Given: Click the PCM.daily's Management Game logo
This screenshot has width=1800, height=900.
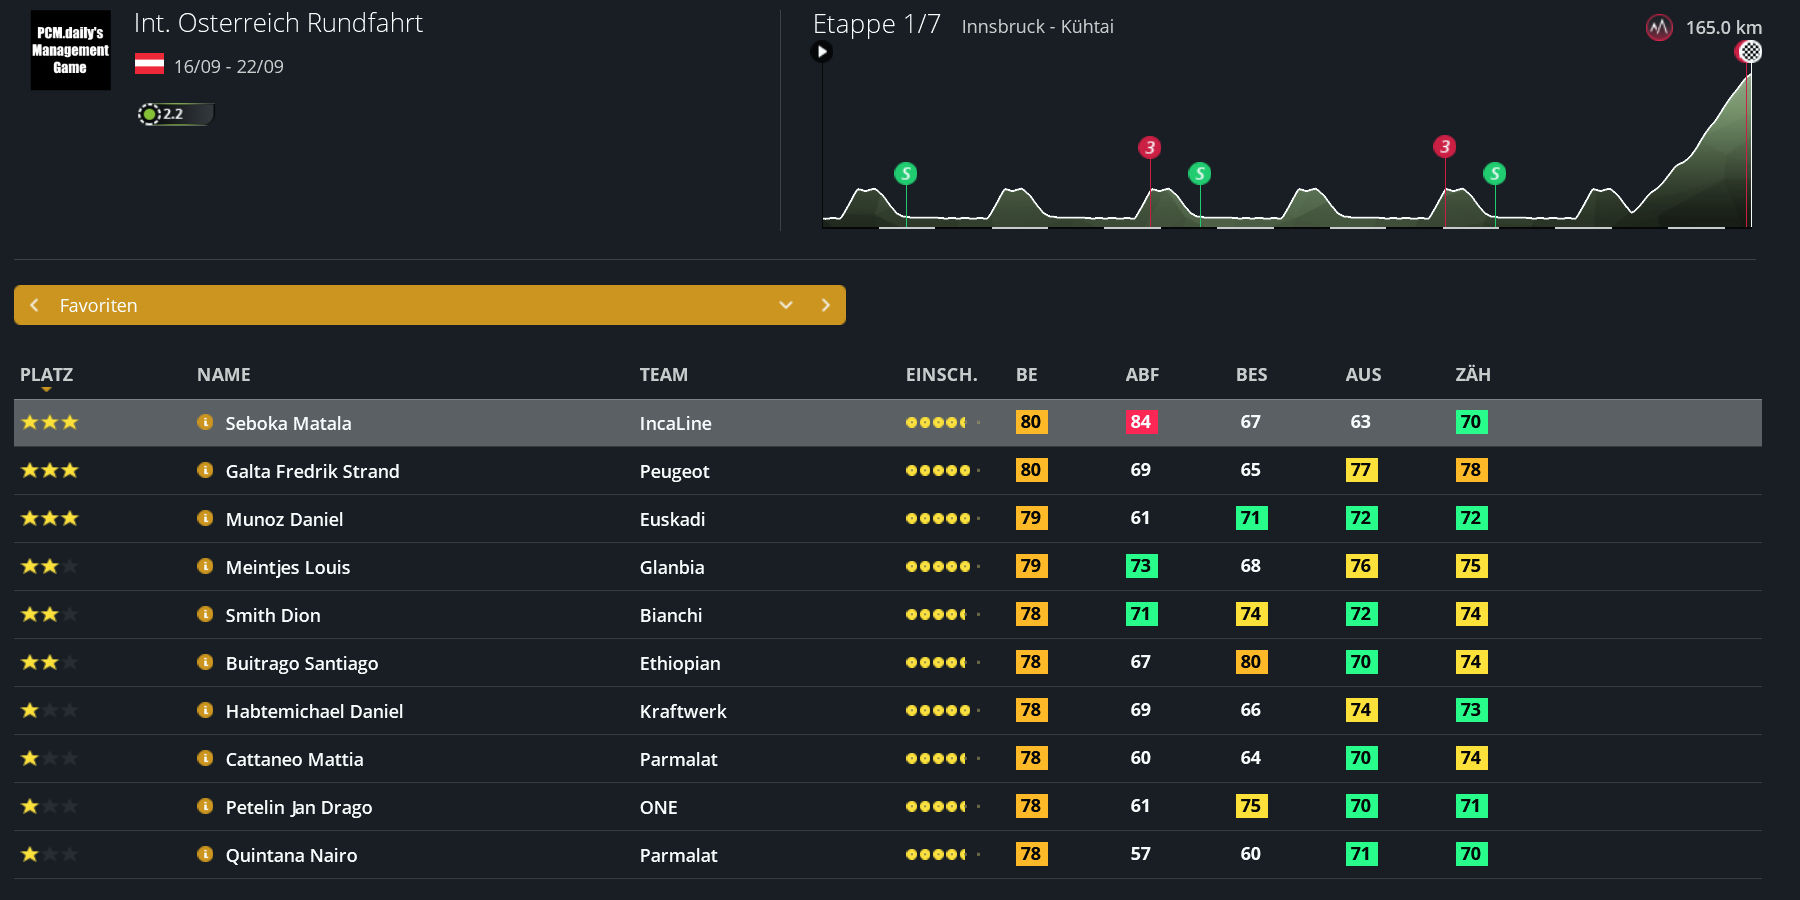Looking at the screenshot, I should [x=70, y=50].
